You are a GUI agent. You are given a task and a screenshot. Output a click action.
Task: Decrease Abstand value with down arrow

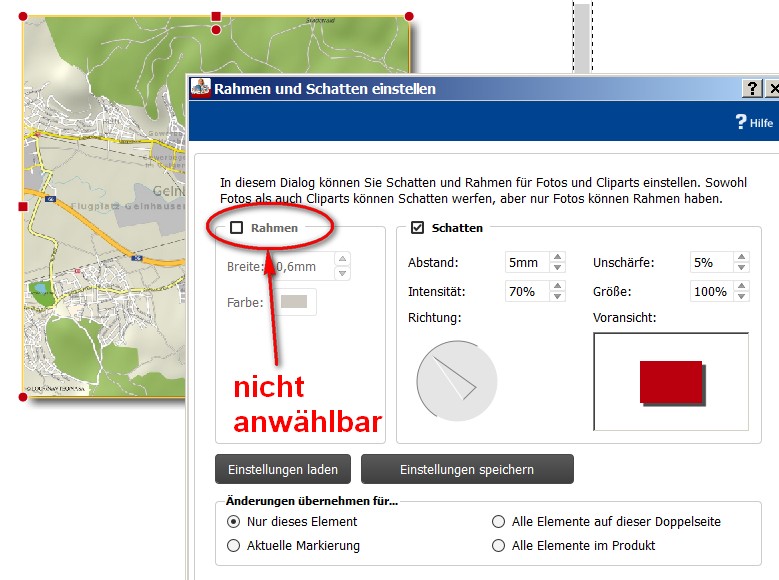(x=557, y=267)
